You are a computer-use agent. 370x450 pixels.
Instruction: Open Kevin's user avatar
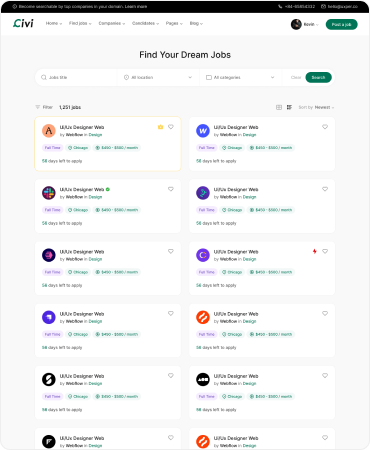(x=296, y=24)
